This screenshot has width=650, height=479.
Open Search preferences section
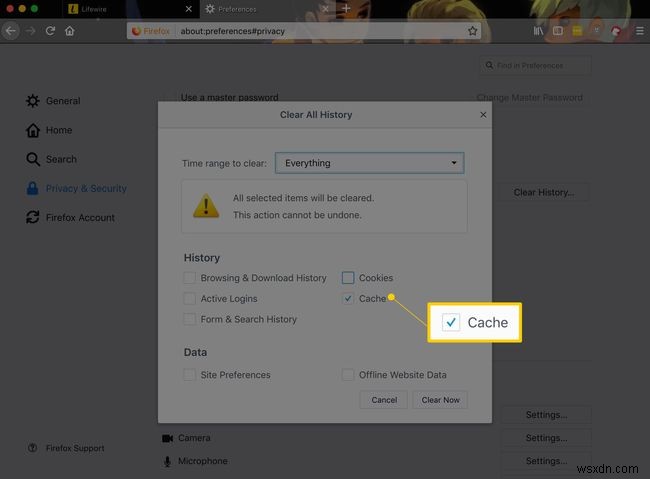51,159
